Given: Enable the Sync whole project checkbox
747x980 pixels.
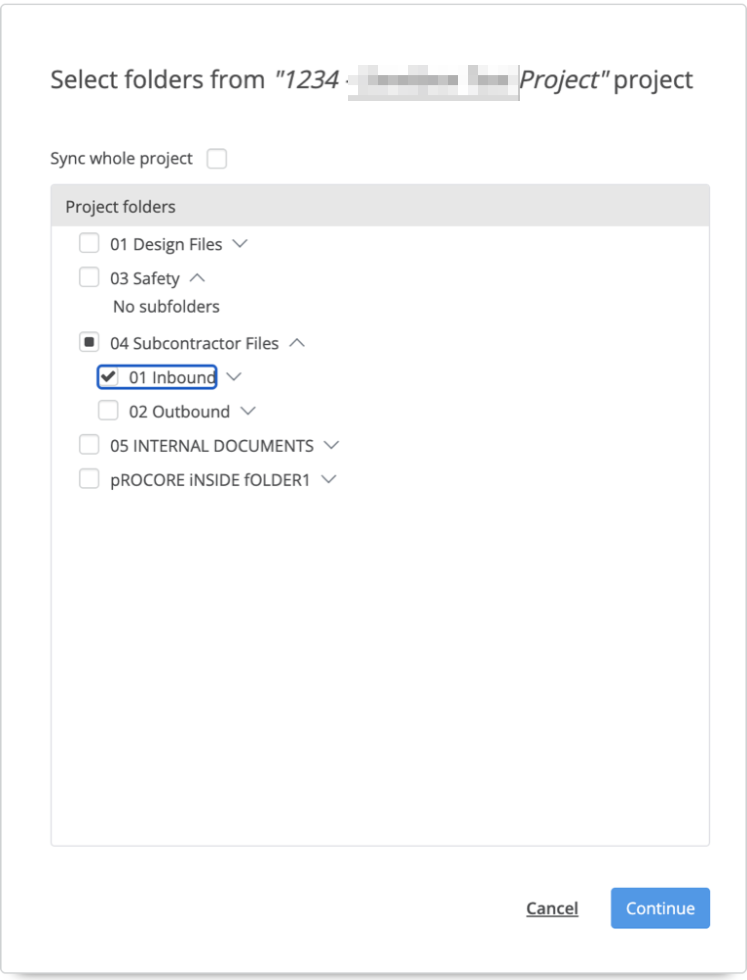Looking at the screenshot, I should (217, 158).
